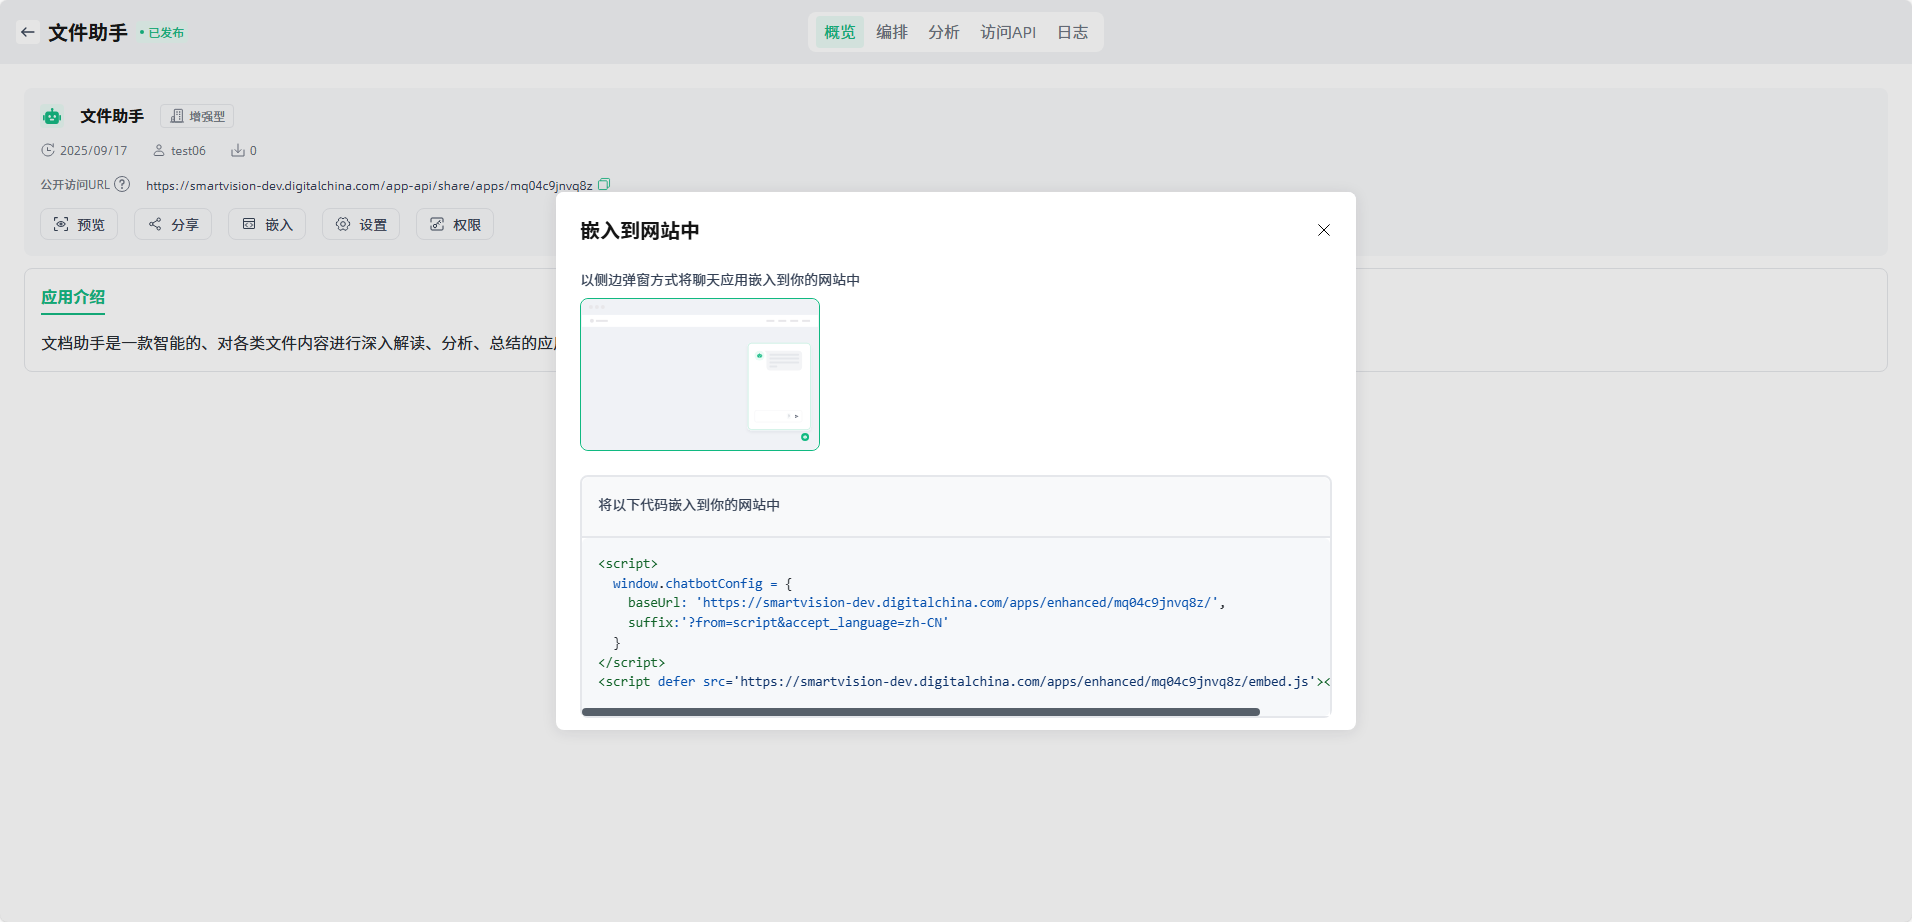1912x922 pixels.
Task: Switch to the 概览 tab
Action: coord(839,32)
